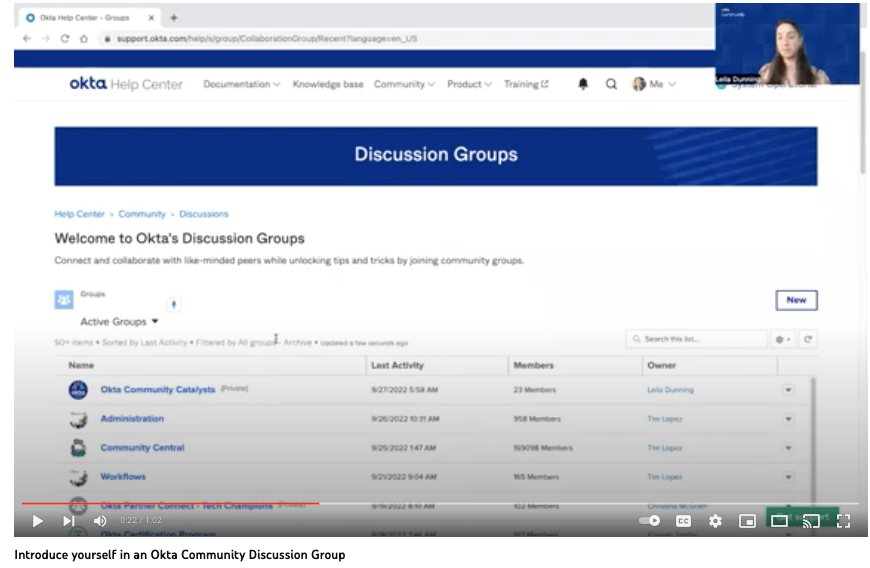This screenshot has width=870, height=568.
Task: Go to Discussions breadcrumb
Action: coord(204,214)
